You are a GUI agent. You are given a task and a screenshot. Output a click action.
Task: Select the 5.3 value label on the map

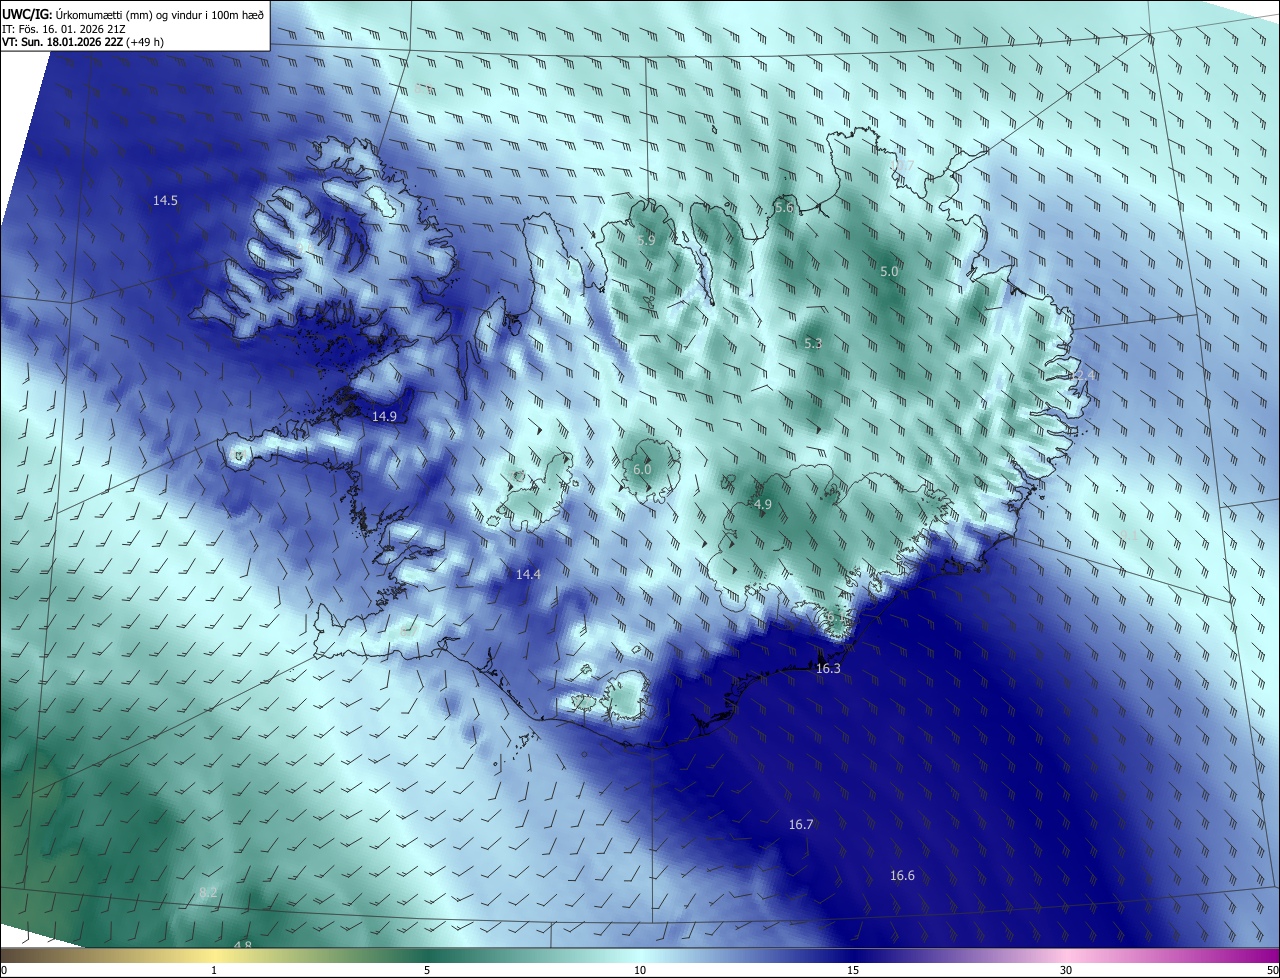pos(813,344)
